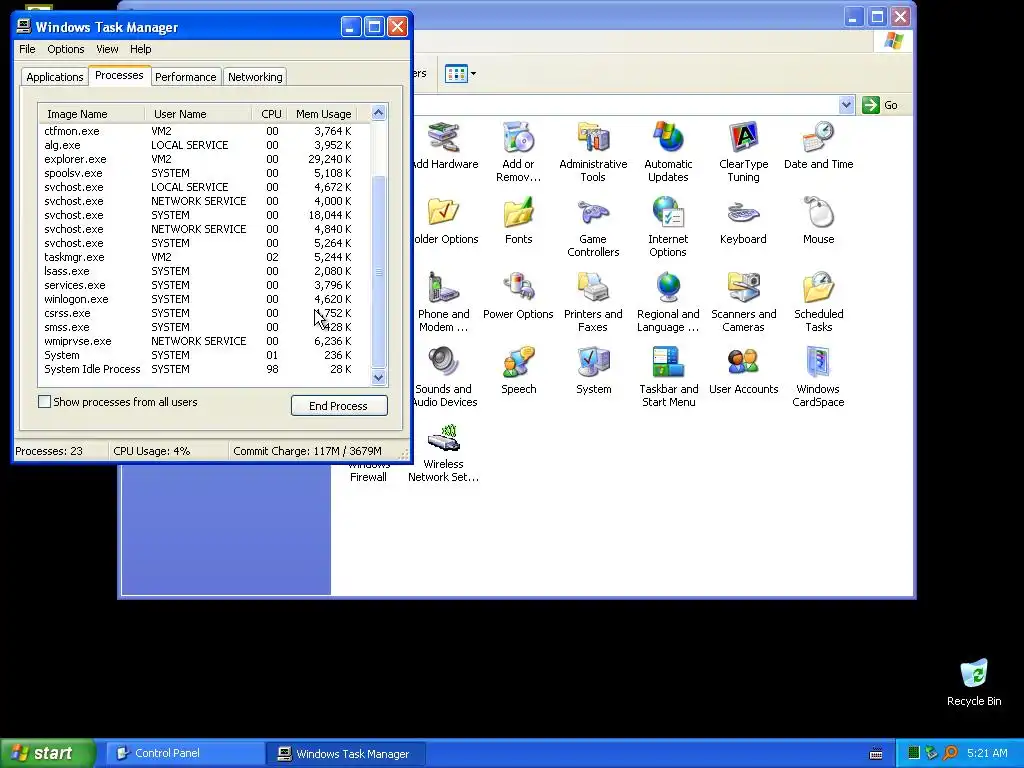Open Speech settings icon
This screenshot has width=1024, height=768.
coord(519,372)
